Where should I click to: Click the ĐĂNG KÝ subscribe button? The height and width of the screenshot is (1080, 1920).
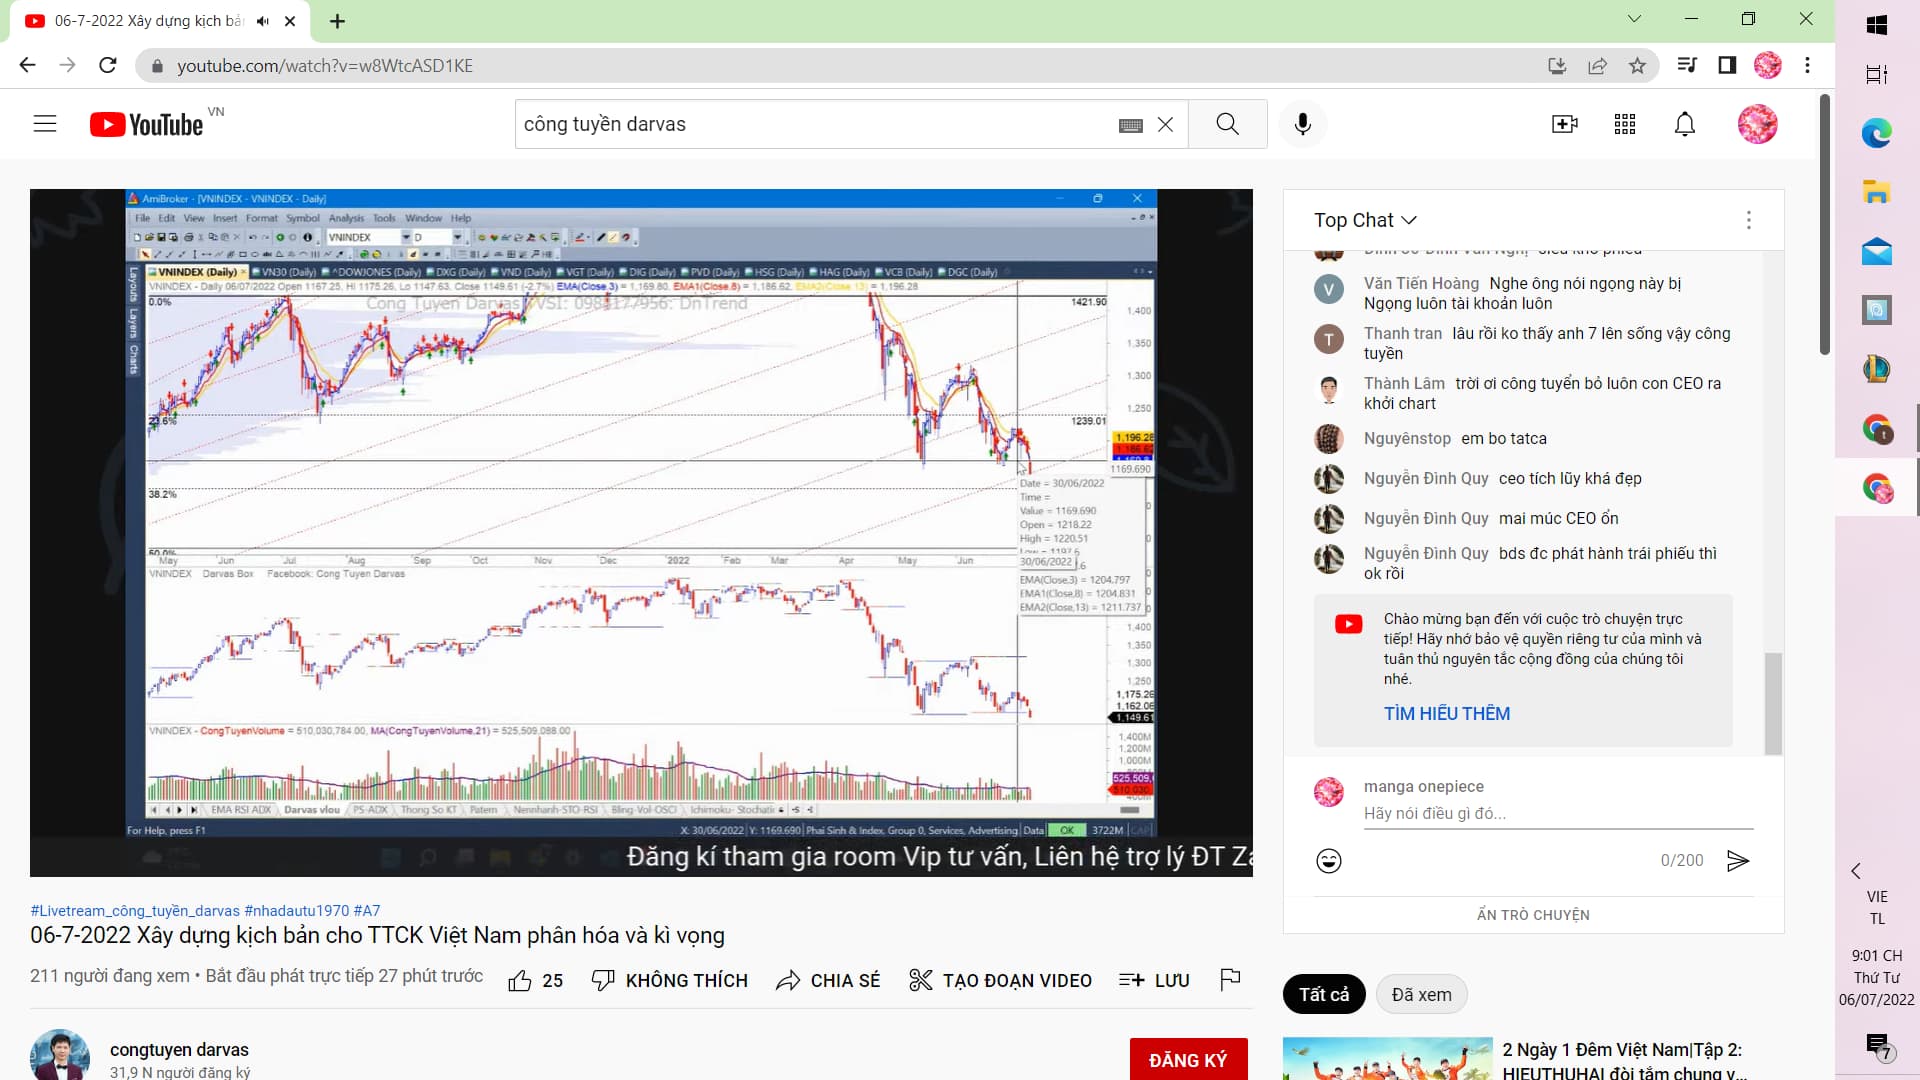(1188, 1060)
